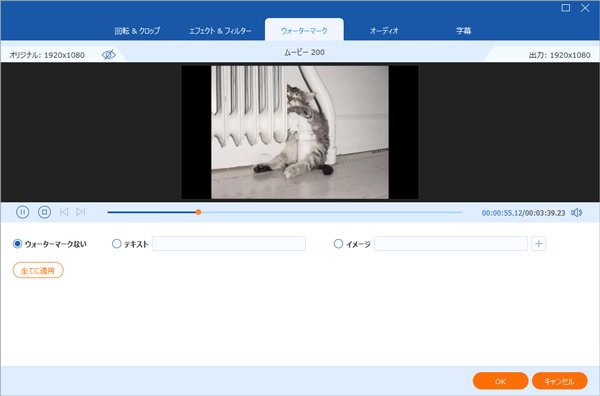Image resolution: width=600 pixels, height=396 pixels.
Task: Open the 回転 & クロップ tab
Action: click(x=137, y=31)
